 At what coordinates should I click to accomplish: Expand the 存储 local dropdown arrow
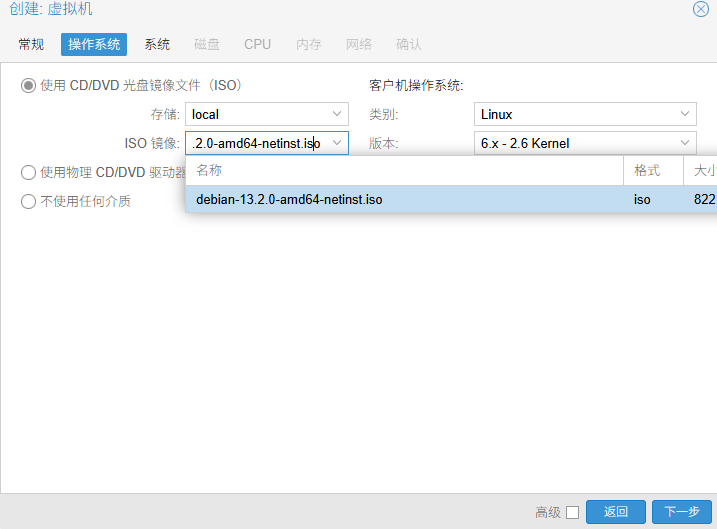[x=337, y=115]
